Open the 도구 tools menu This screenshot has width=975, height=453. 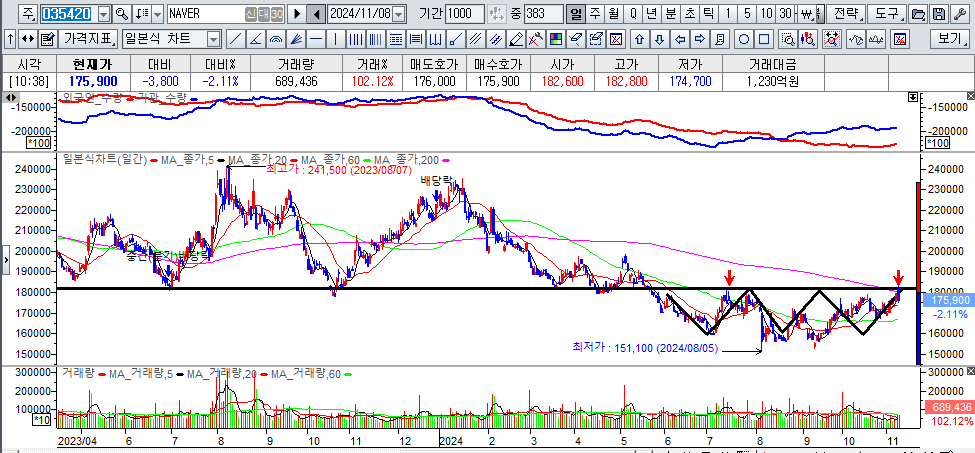[885, 14]
